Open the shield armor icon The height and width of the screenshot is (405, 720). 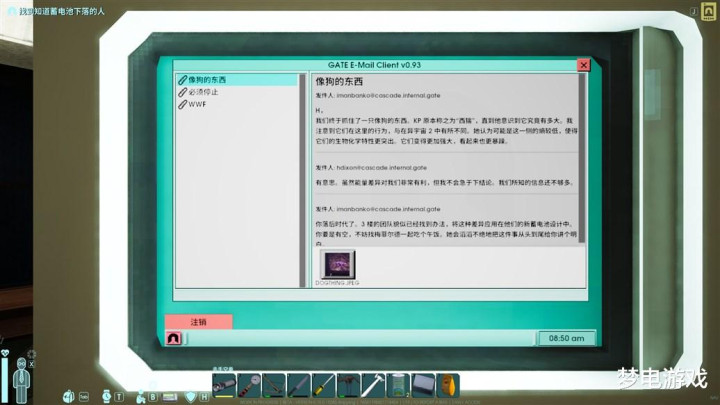pyautogui.click(x=191, y=397)
